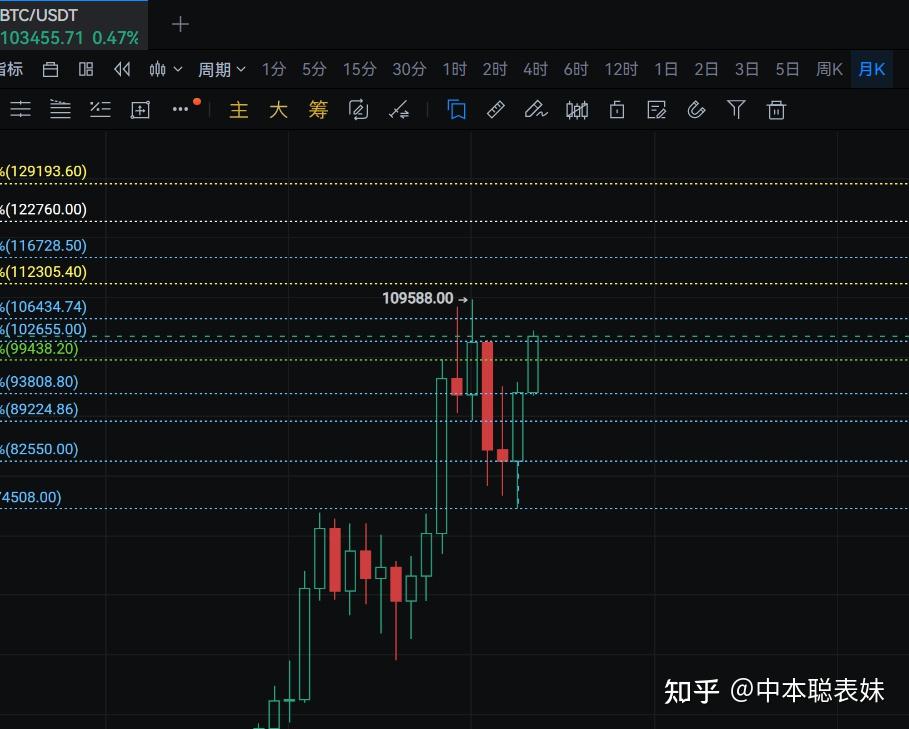Select the ruler measure tool
This screenshot has height=729, width=909.
point(496,110)
